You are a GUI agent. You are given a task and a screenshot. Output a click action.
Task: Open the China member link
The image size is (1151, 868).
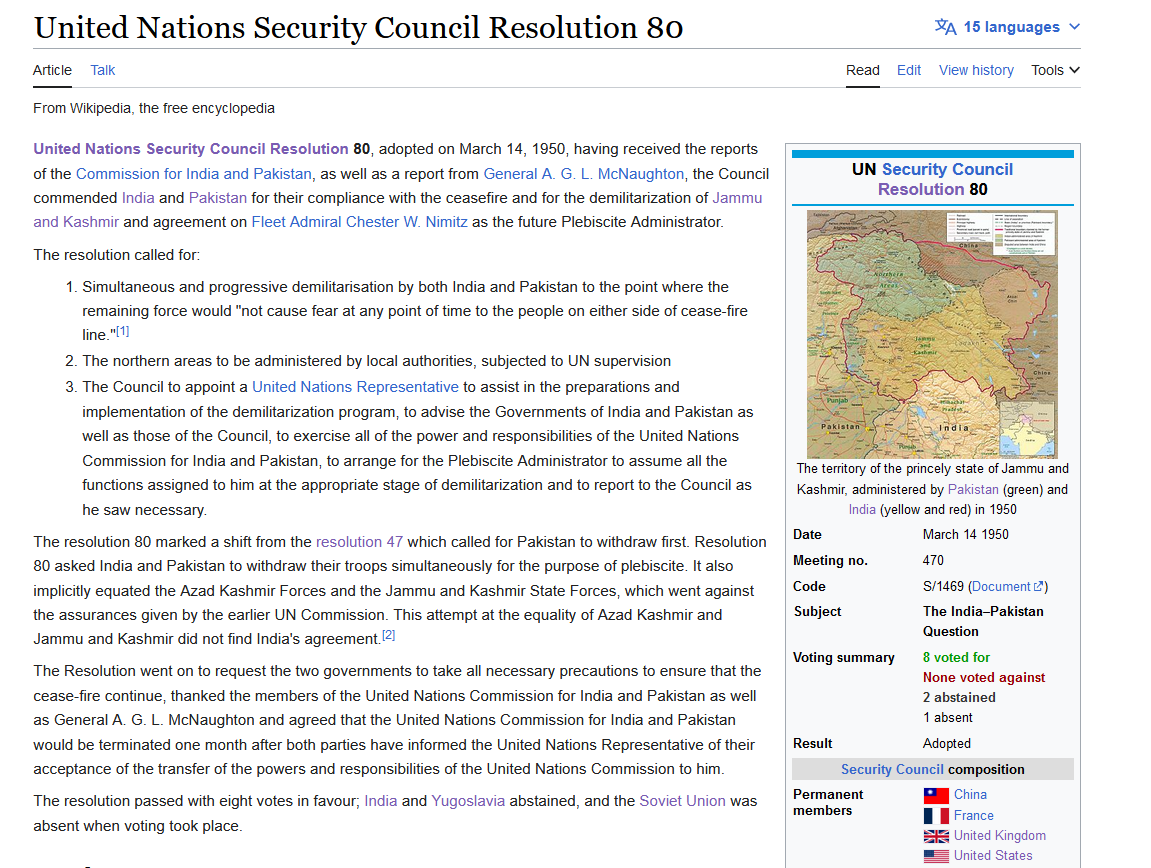click(970, 795)
